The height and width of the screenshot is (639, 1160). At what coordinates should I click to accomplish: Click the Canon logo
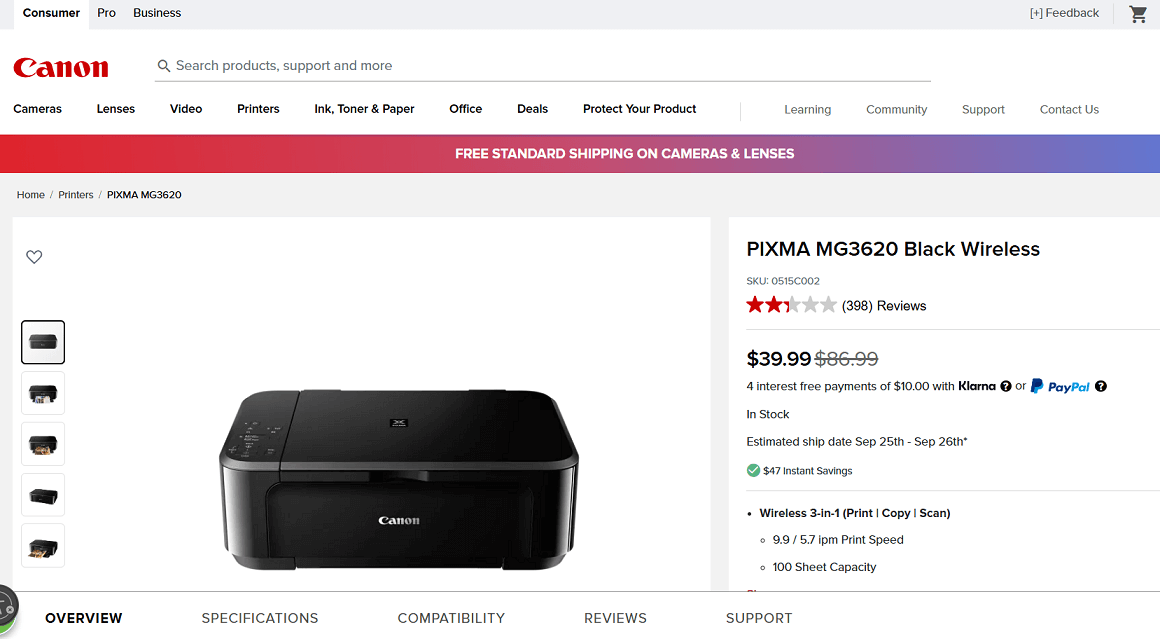(x=60, y=67)
